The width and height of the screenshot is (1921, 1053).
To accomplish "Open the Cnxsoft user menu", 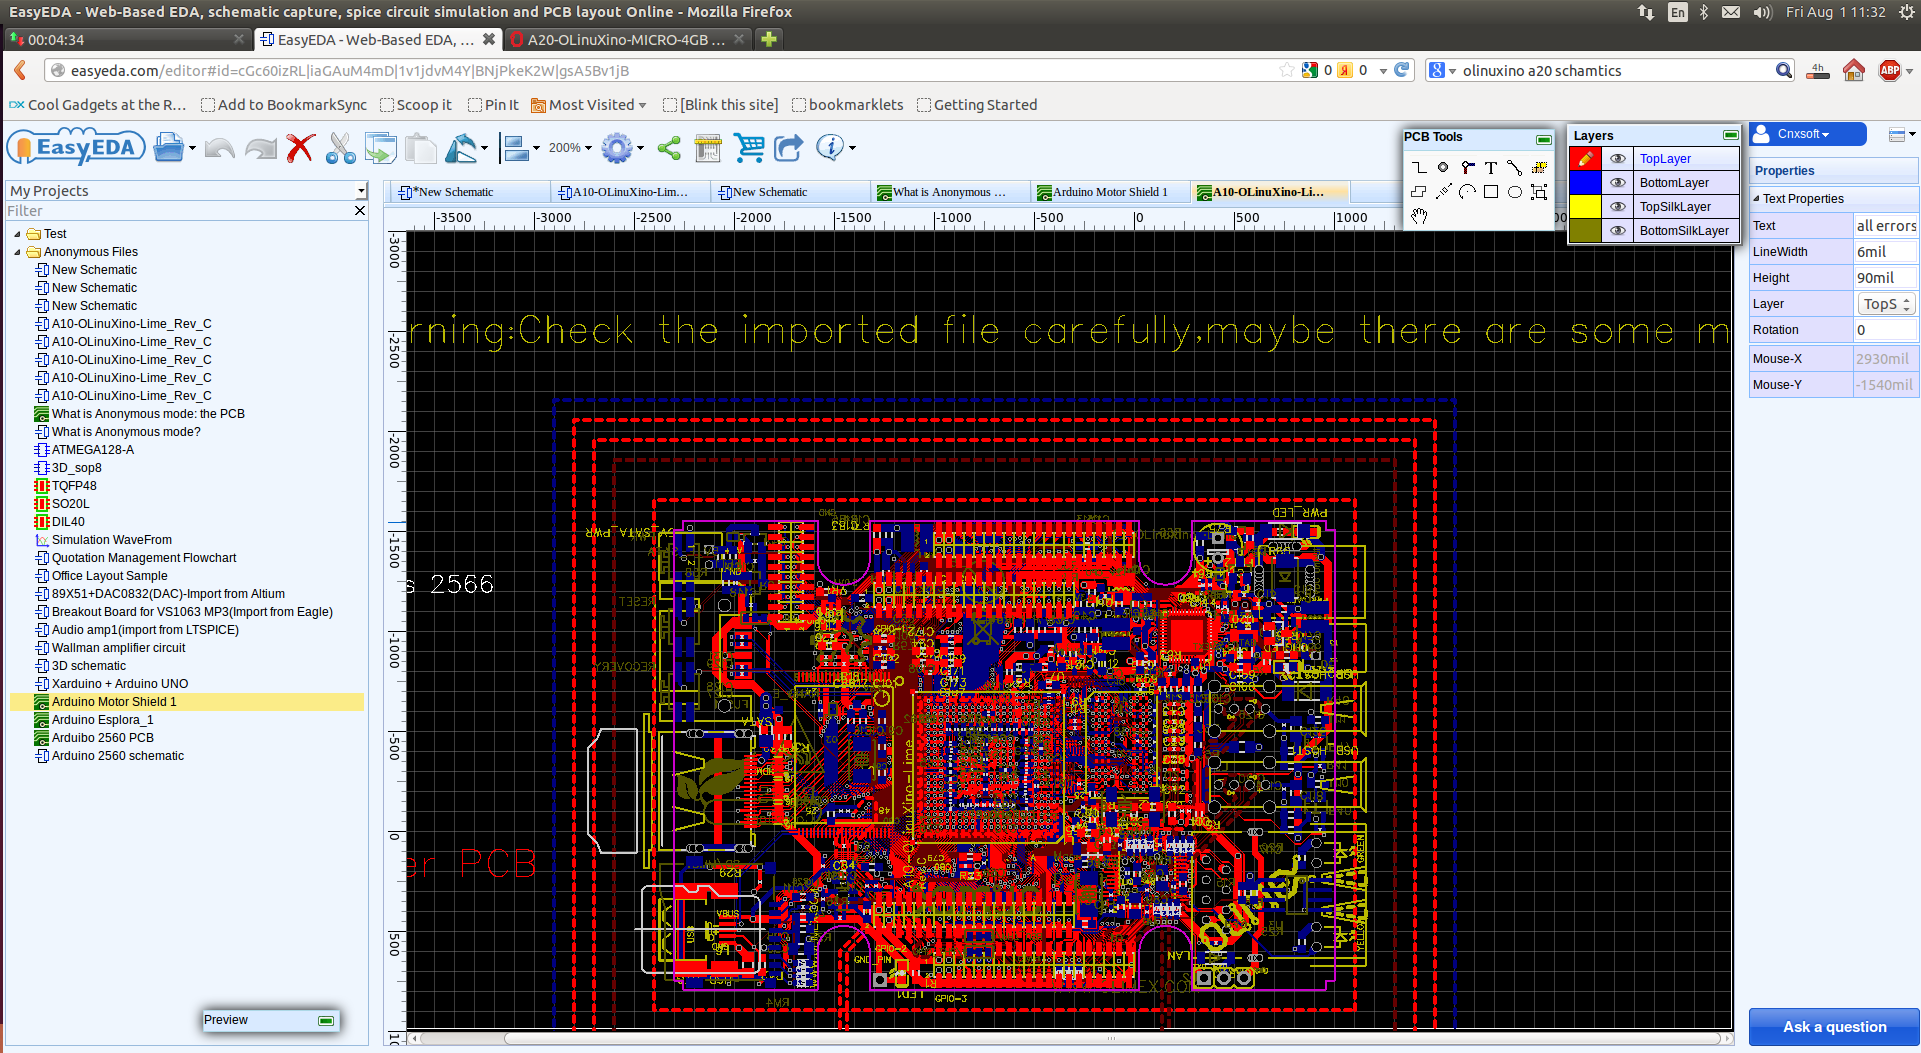I will (1808, 134).
